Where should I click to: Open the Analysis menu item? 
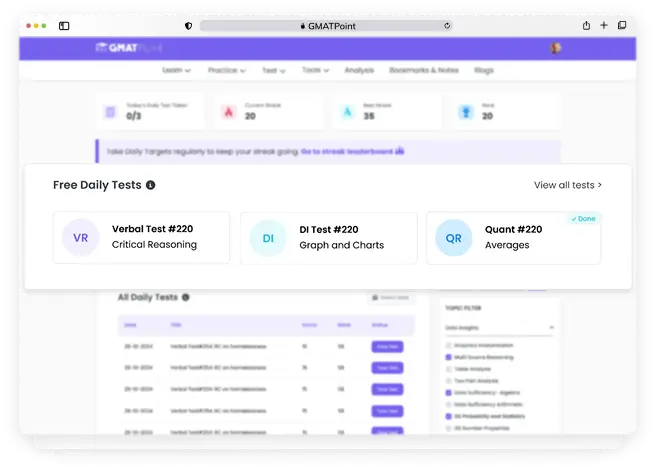coord(359,70)
